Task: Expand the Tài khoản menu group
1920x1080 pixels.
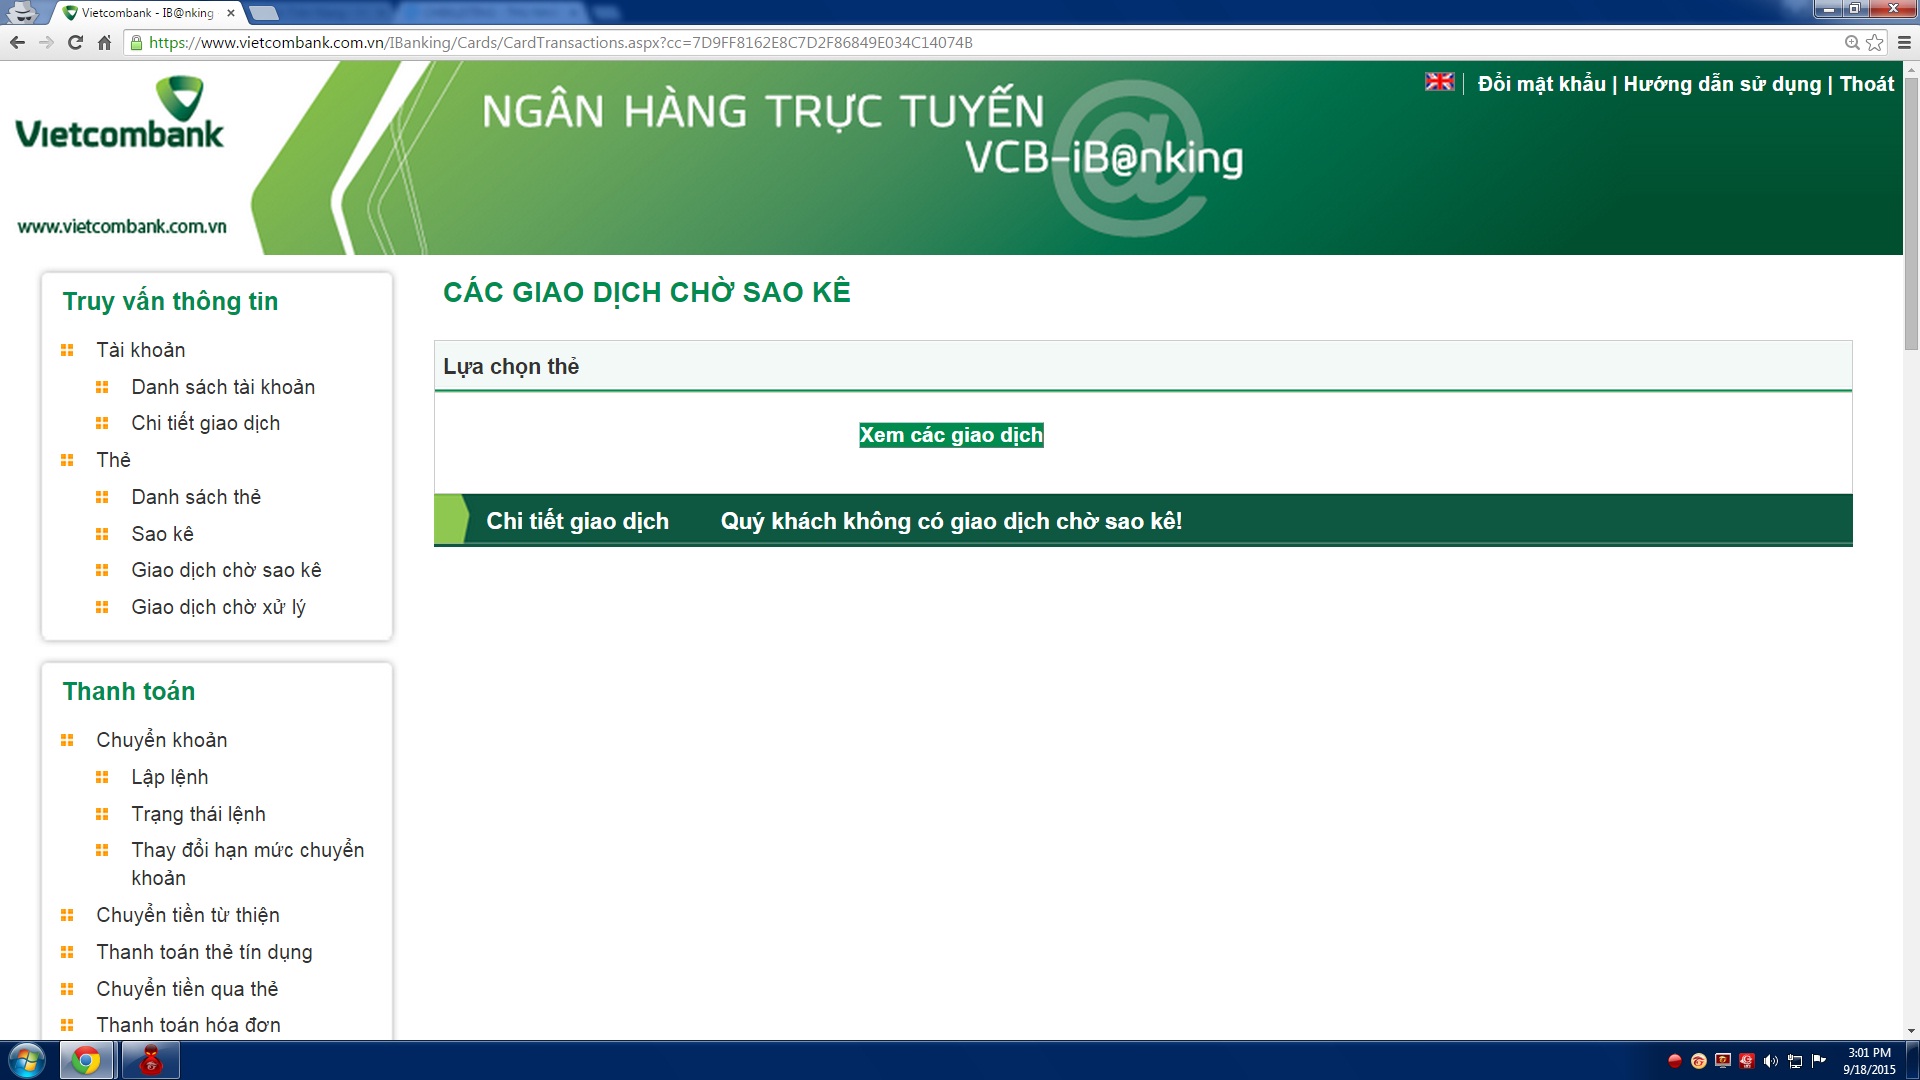Action: pos(140,350)
